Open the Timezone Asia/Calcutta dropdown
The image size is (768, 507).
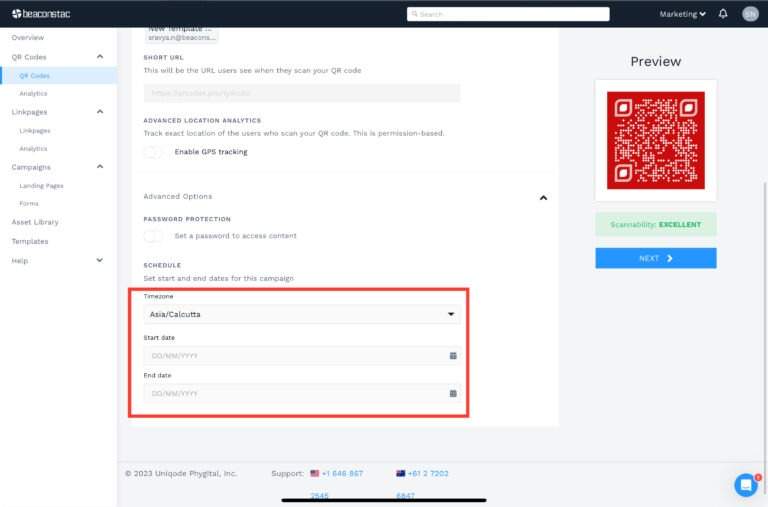[302, 314]
